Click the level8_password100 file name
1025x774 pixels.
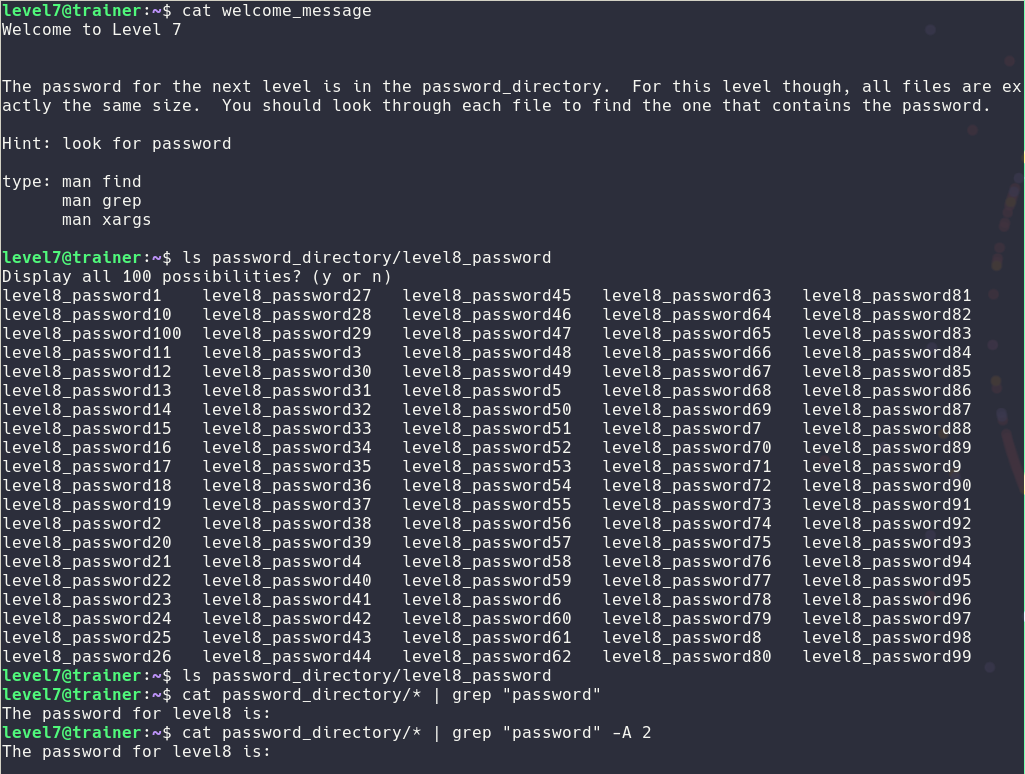[x=92, y=334]
